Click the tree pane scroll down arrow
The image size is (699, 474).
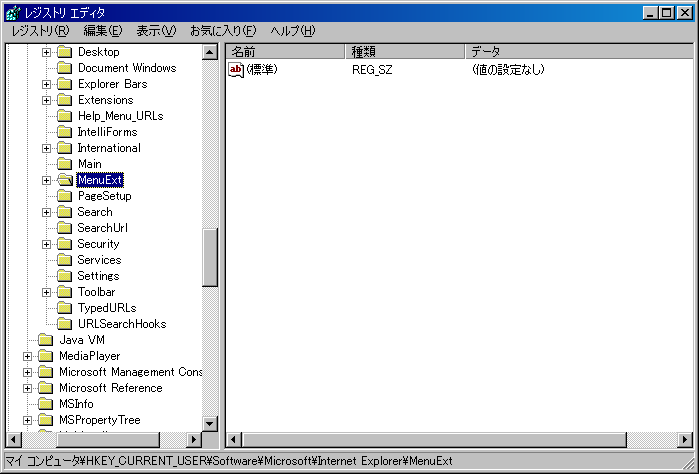point(210,423)
